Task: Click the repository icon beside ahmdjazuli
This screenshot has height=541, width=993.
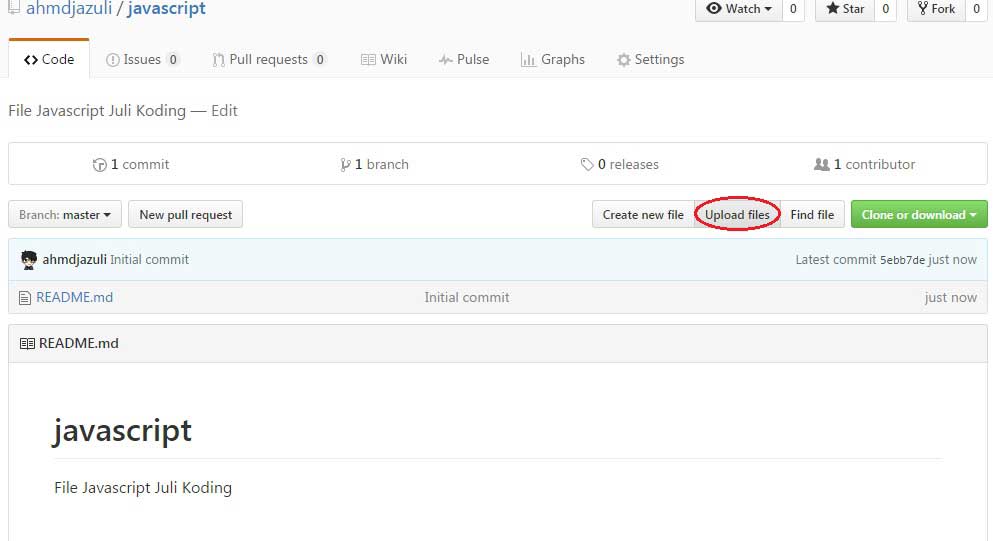Action: (x=13, y=8)
